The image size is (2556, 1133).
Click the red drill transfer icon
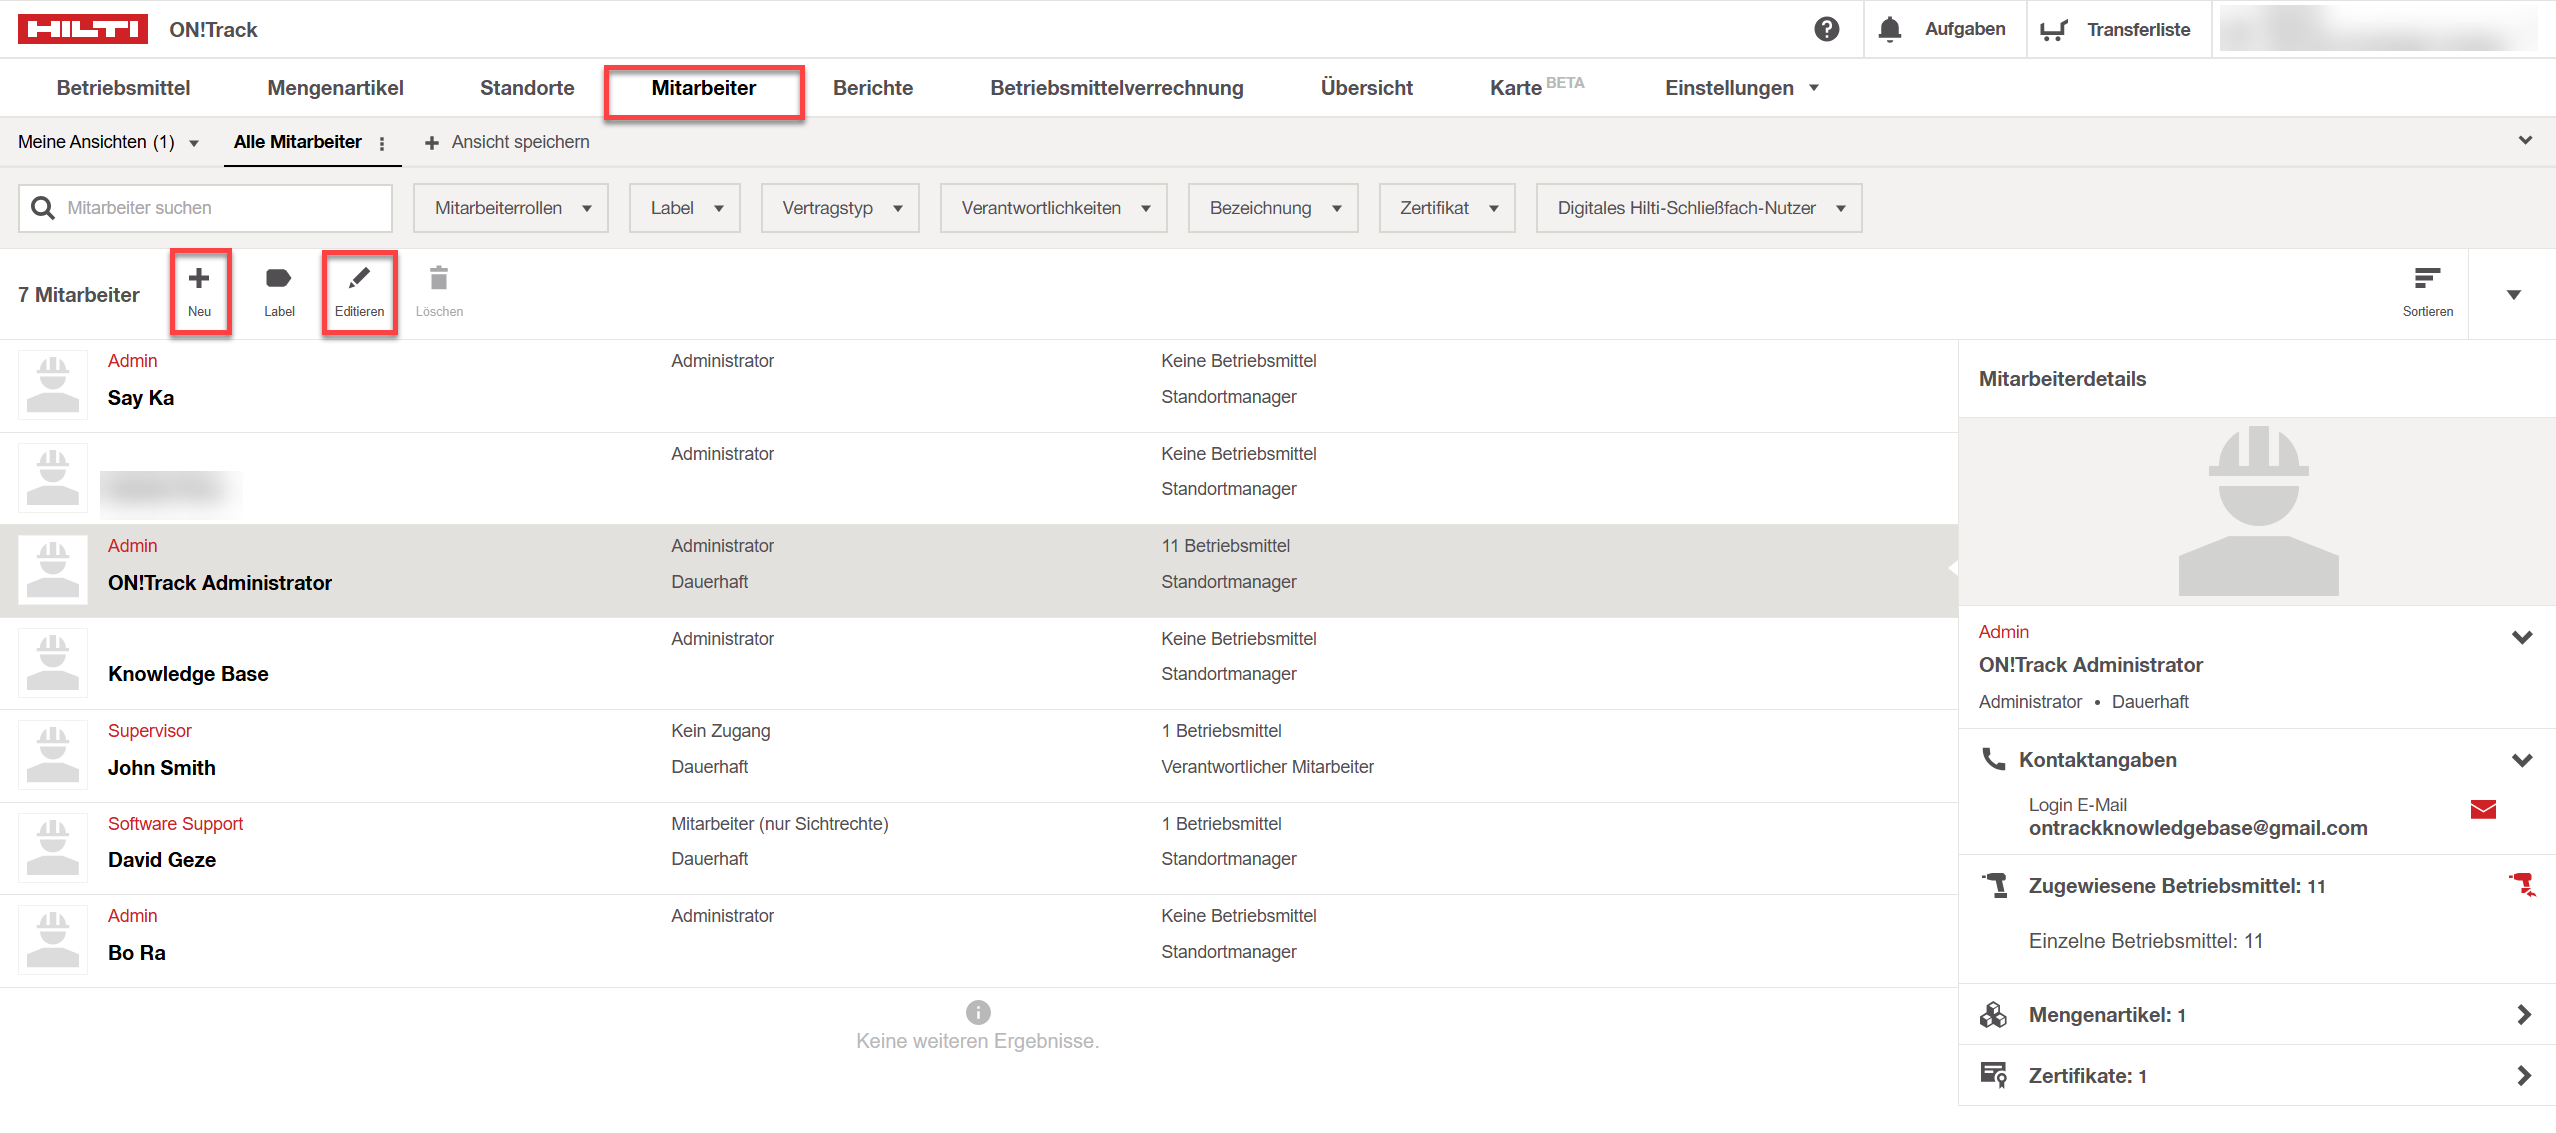[x=2522, y=884]
